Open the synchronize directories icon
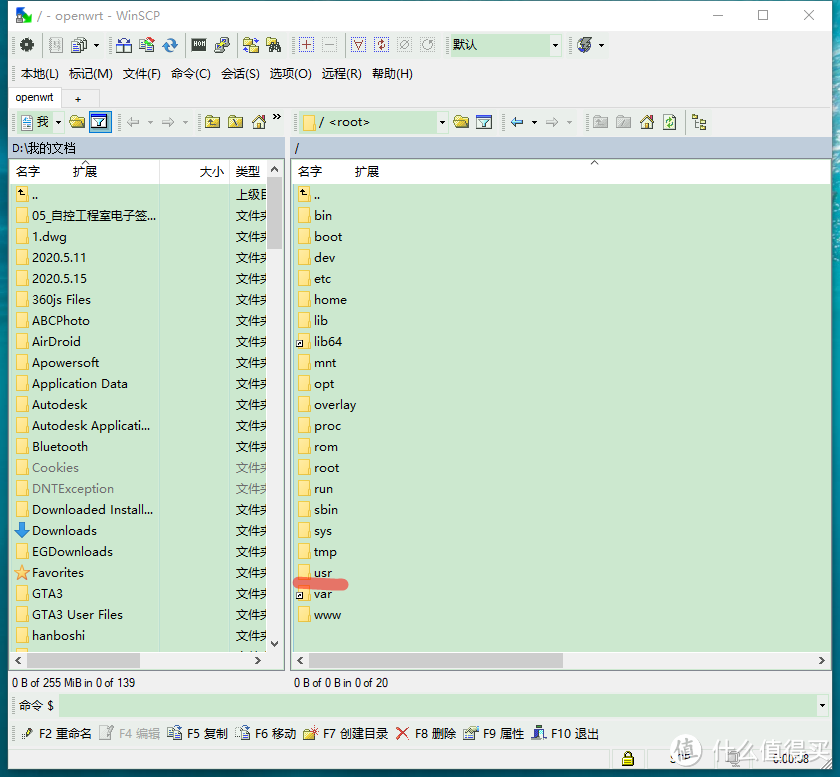Viewport: 840px width, 777px height. [124, 45]
